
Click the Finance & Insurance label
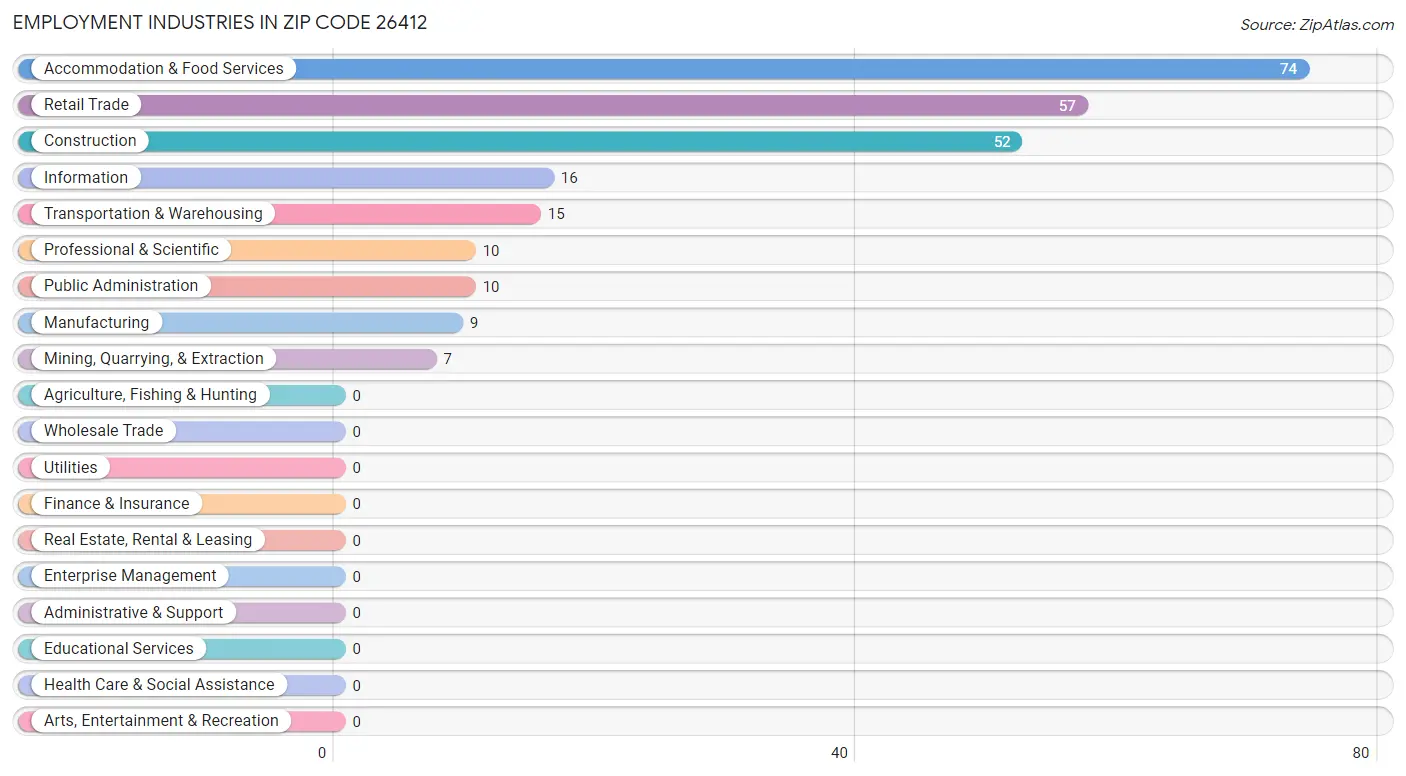tap(116, 503)
